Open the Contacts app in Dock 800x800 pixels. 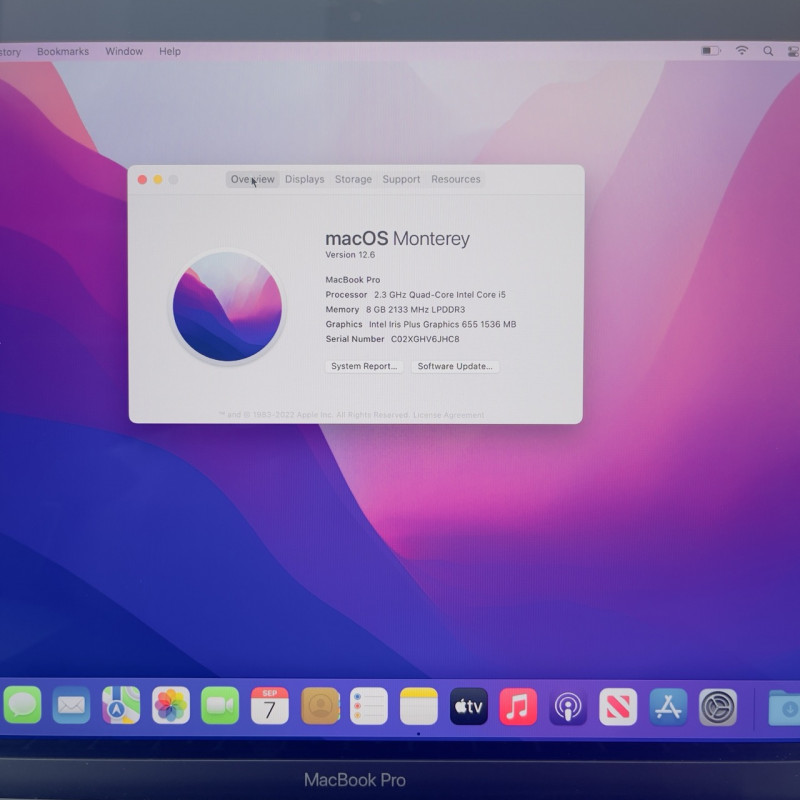point(320,706)
